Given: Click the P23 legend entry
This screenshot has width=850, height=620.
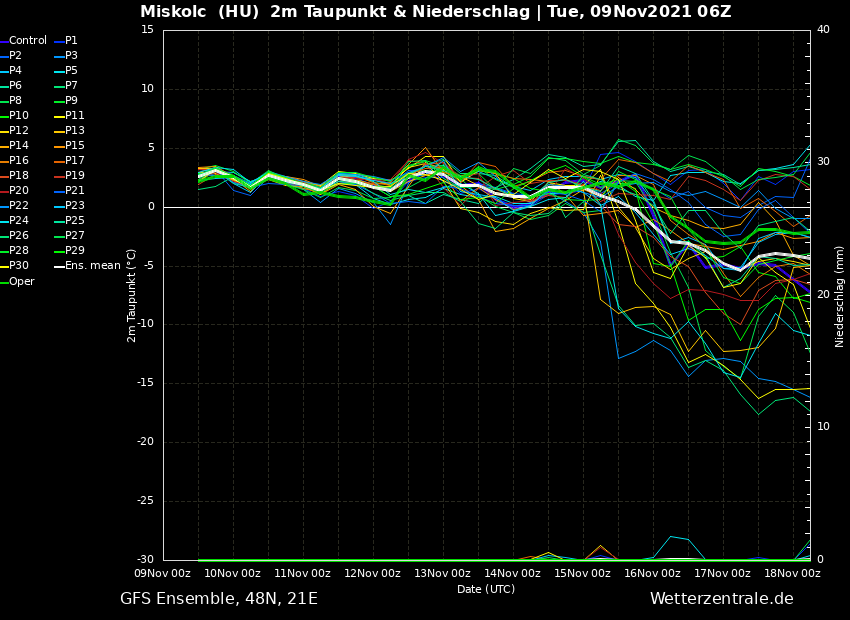Looking at the screenshot, I should pos(75,206).
